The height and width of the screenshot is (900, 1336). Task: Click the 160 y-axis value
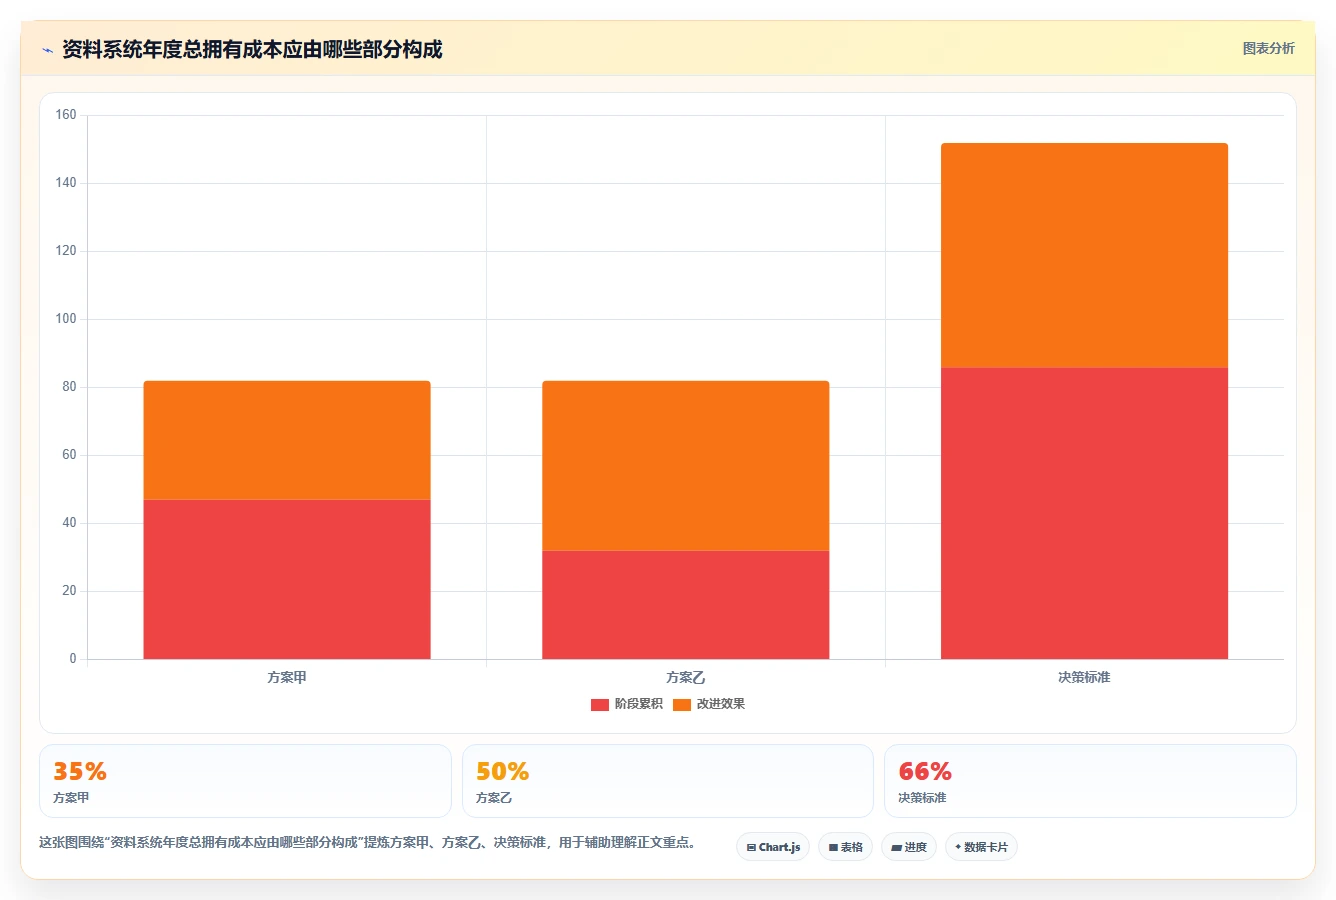click(x=66, y=115)
